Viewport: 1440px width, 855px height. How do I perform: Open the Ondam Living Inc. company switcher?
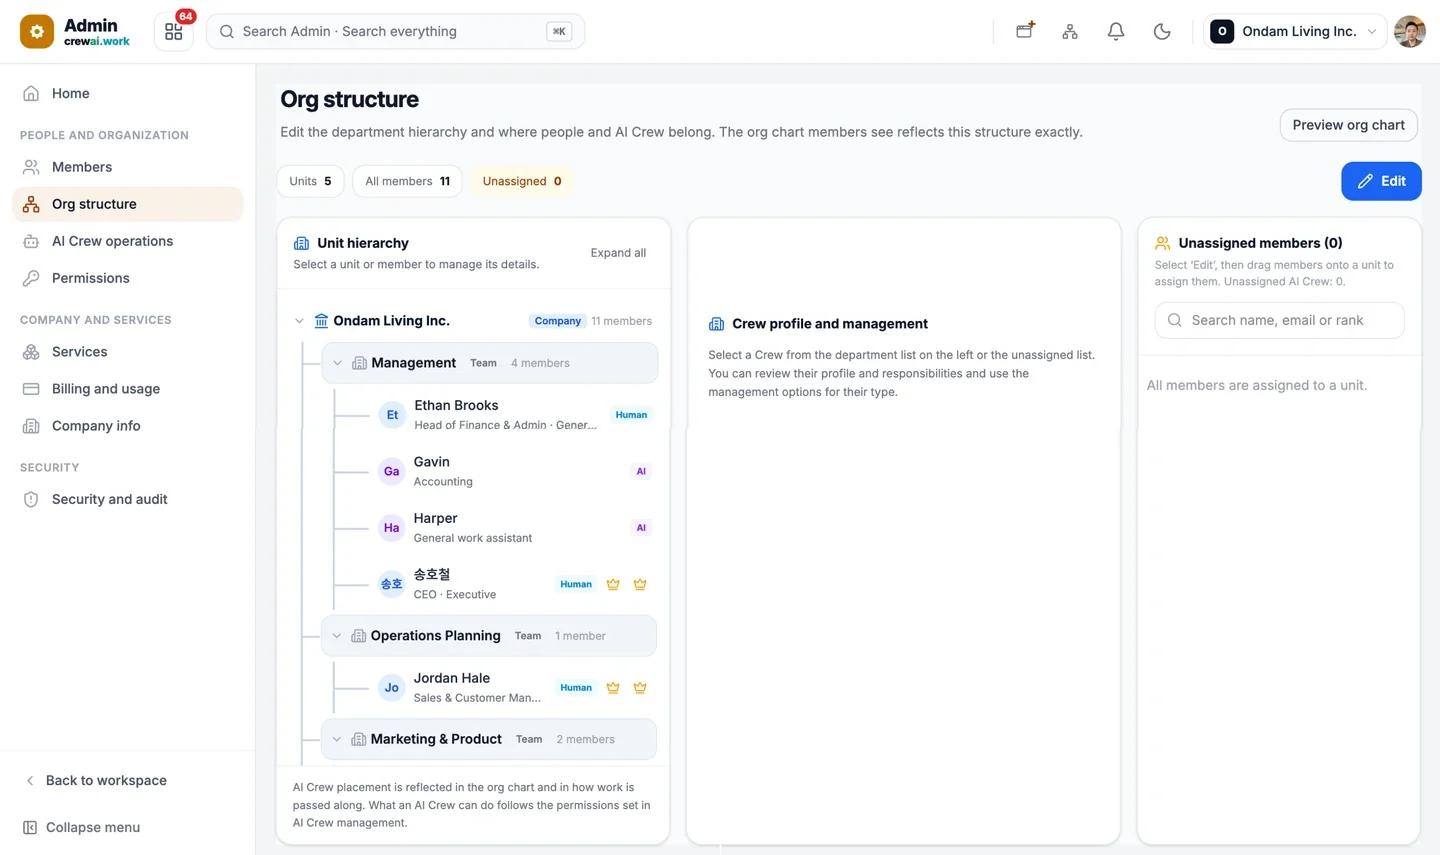[x=1295, y=31]
